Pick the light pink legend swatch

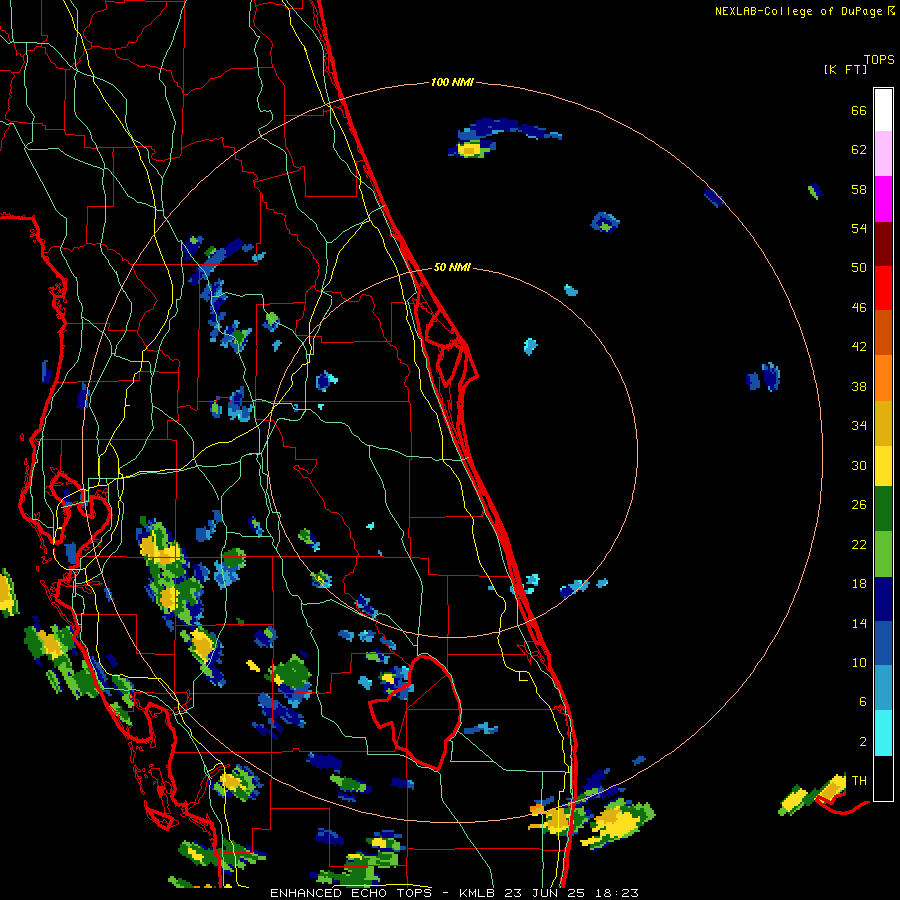(x=883, y=153)
